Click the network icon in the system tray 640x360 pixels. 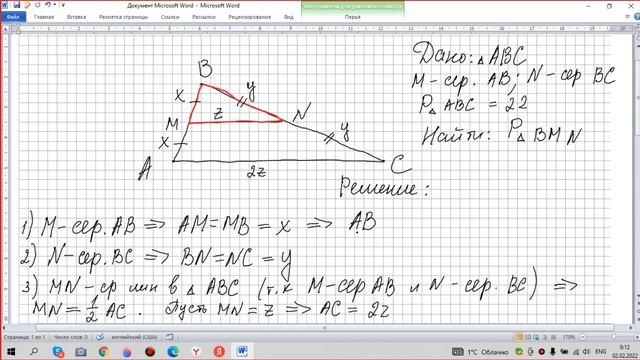(576, 352)
